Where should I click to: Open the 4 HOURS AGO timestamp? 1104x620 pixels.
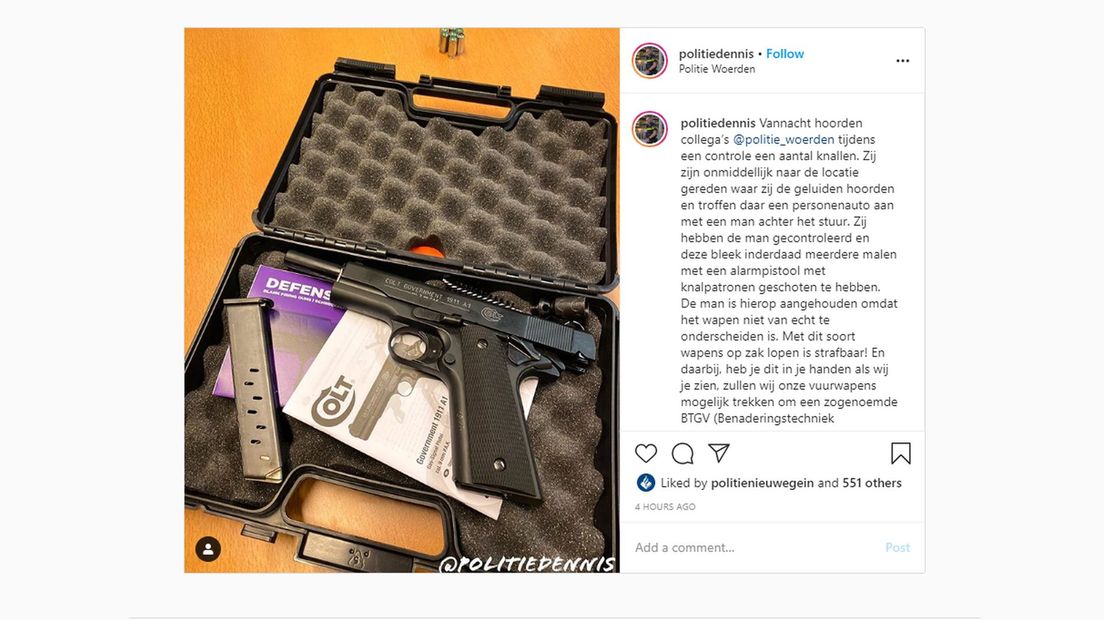tap(665, 507)
